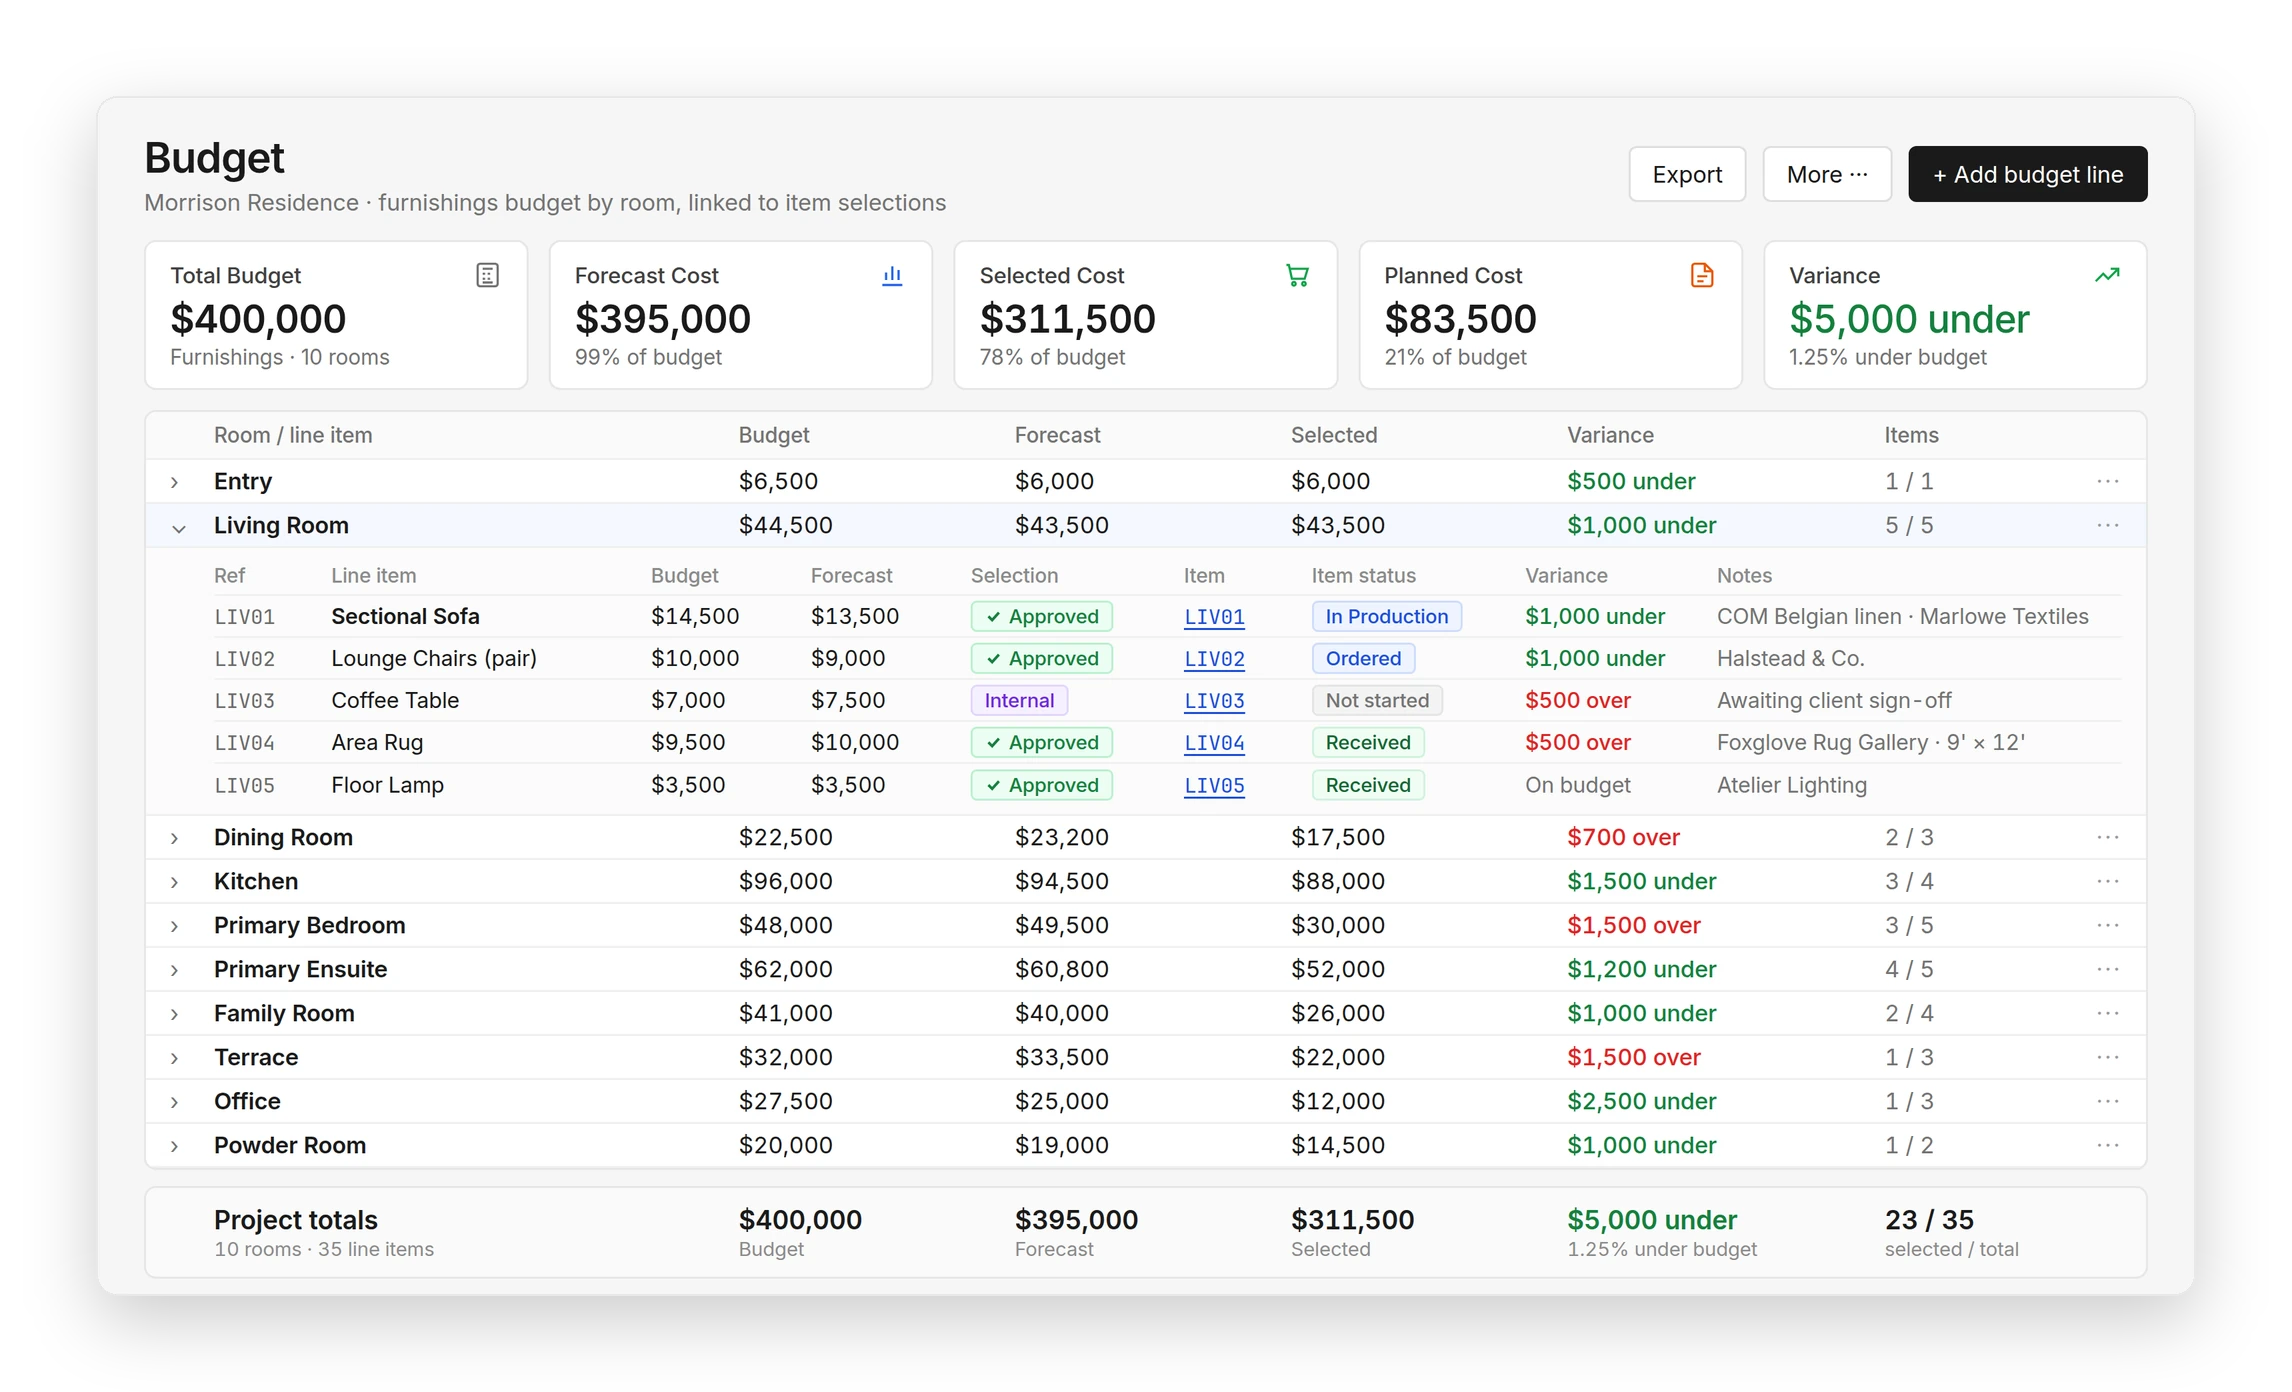Click the Not started status badge
This screenshot has width=2292, height=1392.
1377,700
